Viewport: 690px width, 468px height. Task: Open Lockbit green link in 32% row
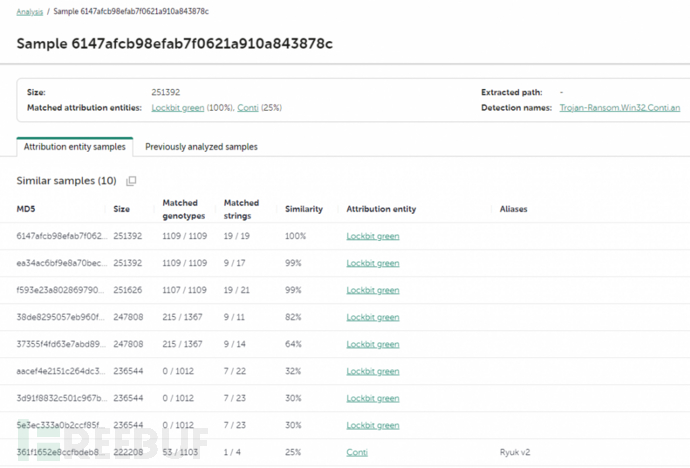point(373,371)
